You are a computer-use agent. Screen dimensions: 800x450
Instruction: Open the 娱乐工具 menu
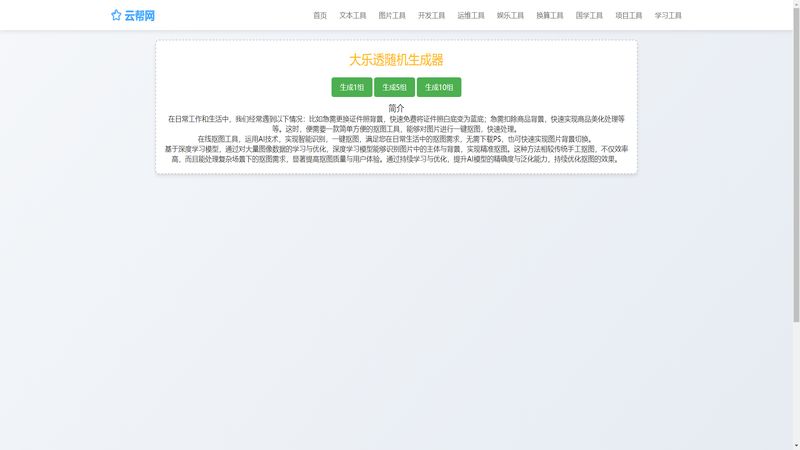click(510, 16)
